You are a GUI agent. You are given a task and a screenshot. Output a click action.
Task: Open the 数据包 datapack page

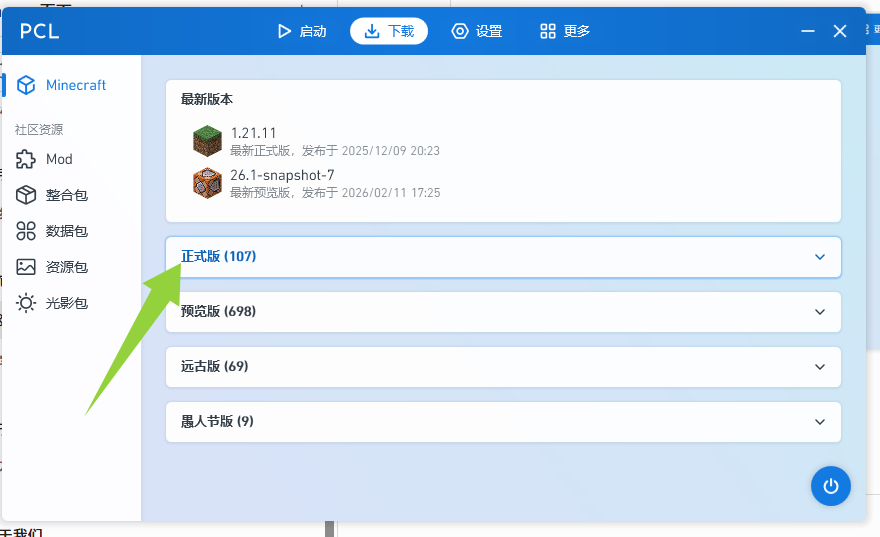71,231
